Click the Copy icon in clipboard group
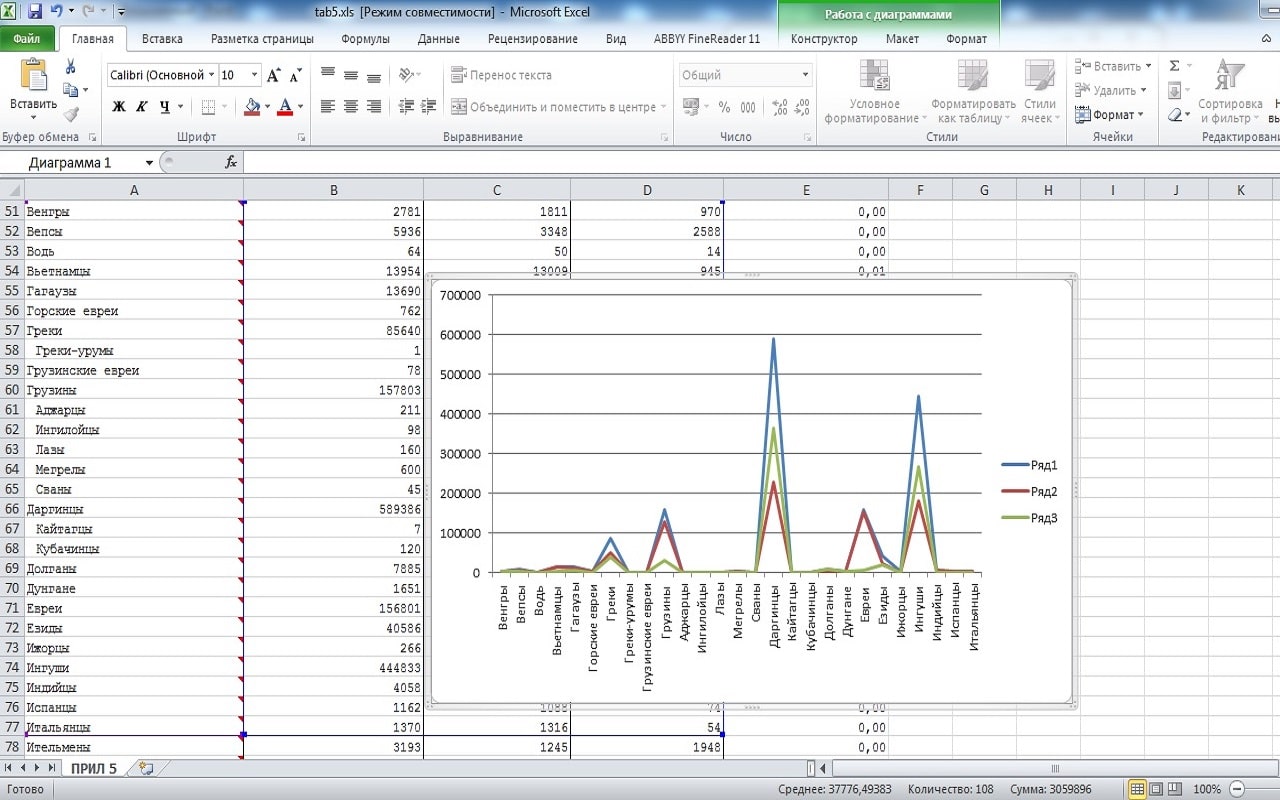 tap(71, 90)
